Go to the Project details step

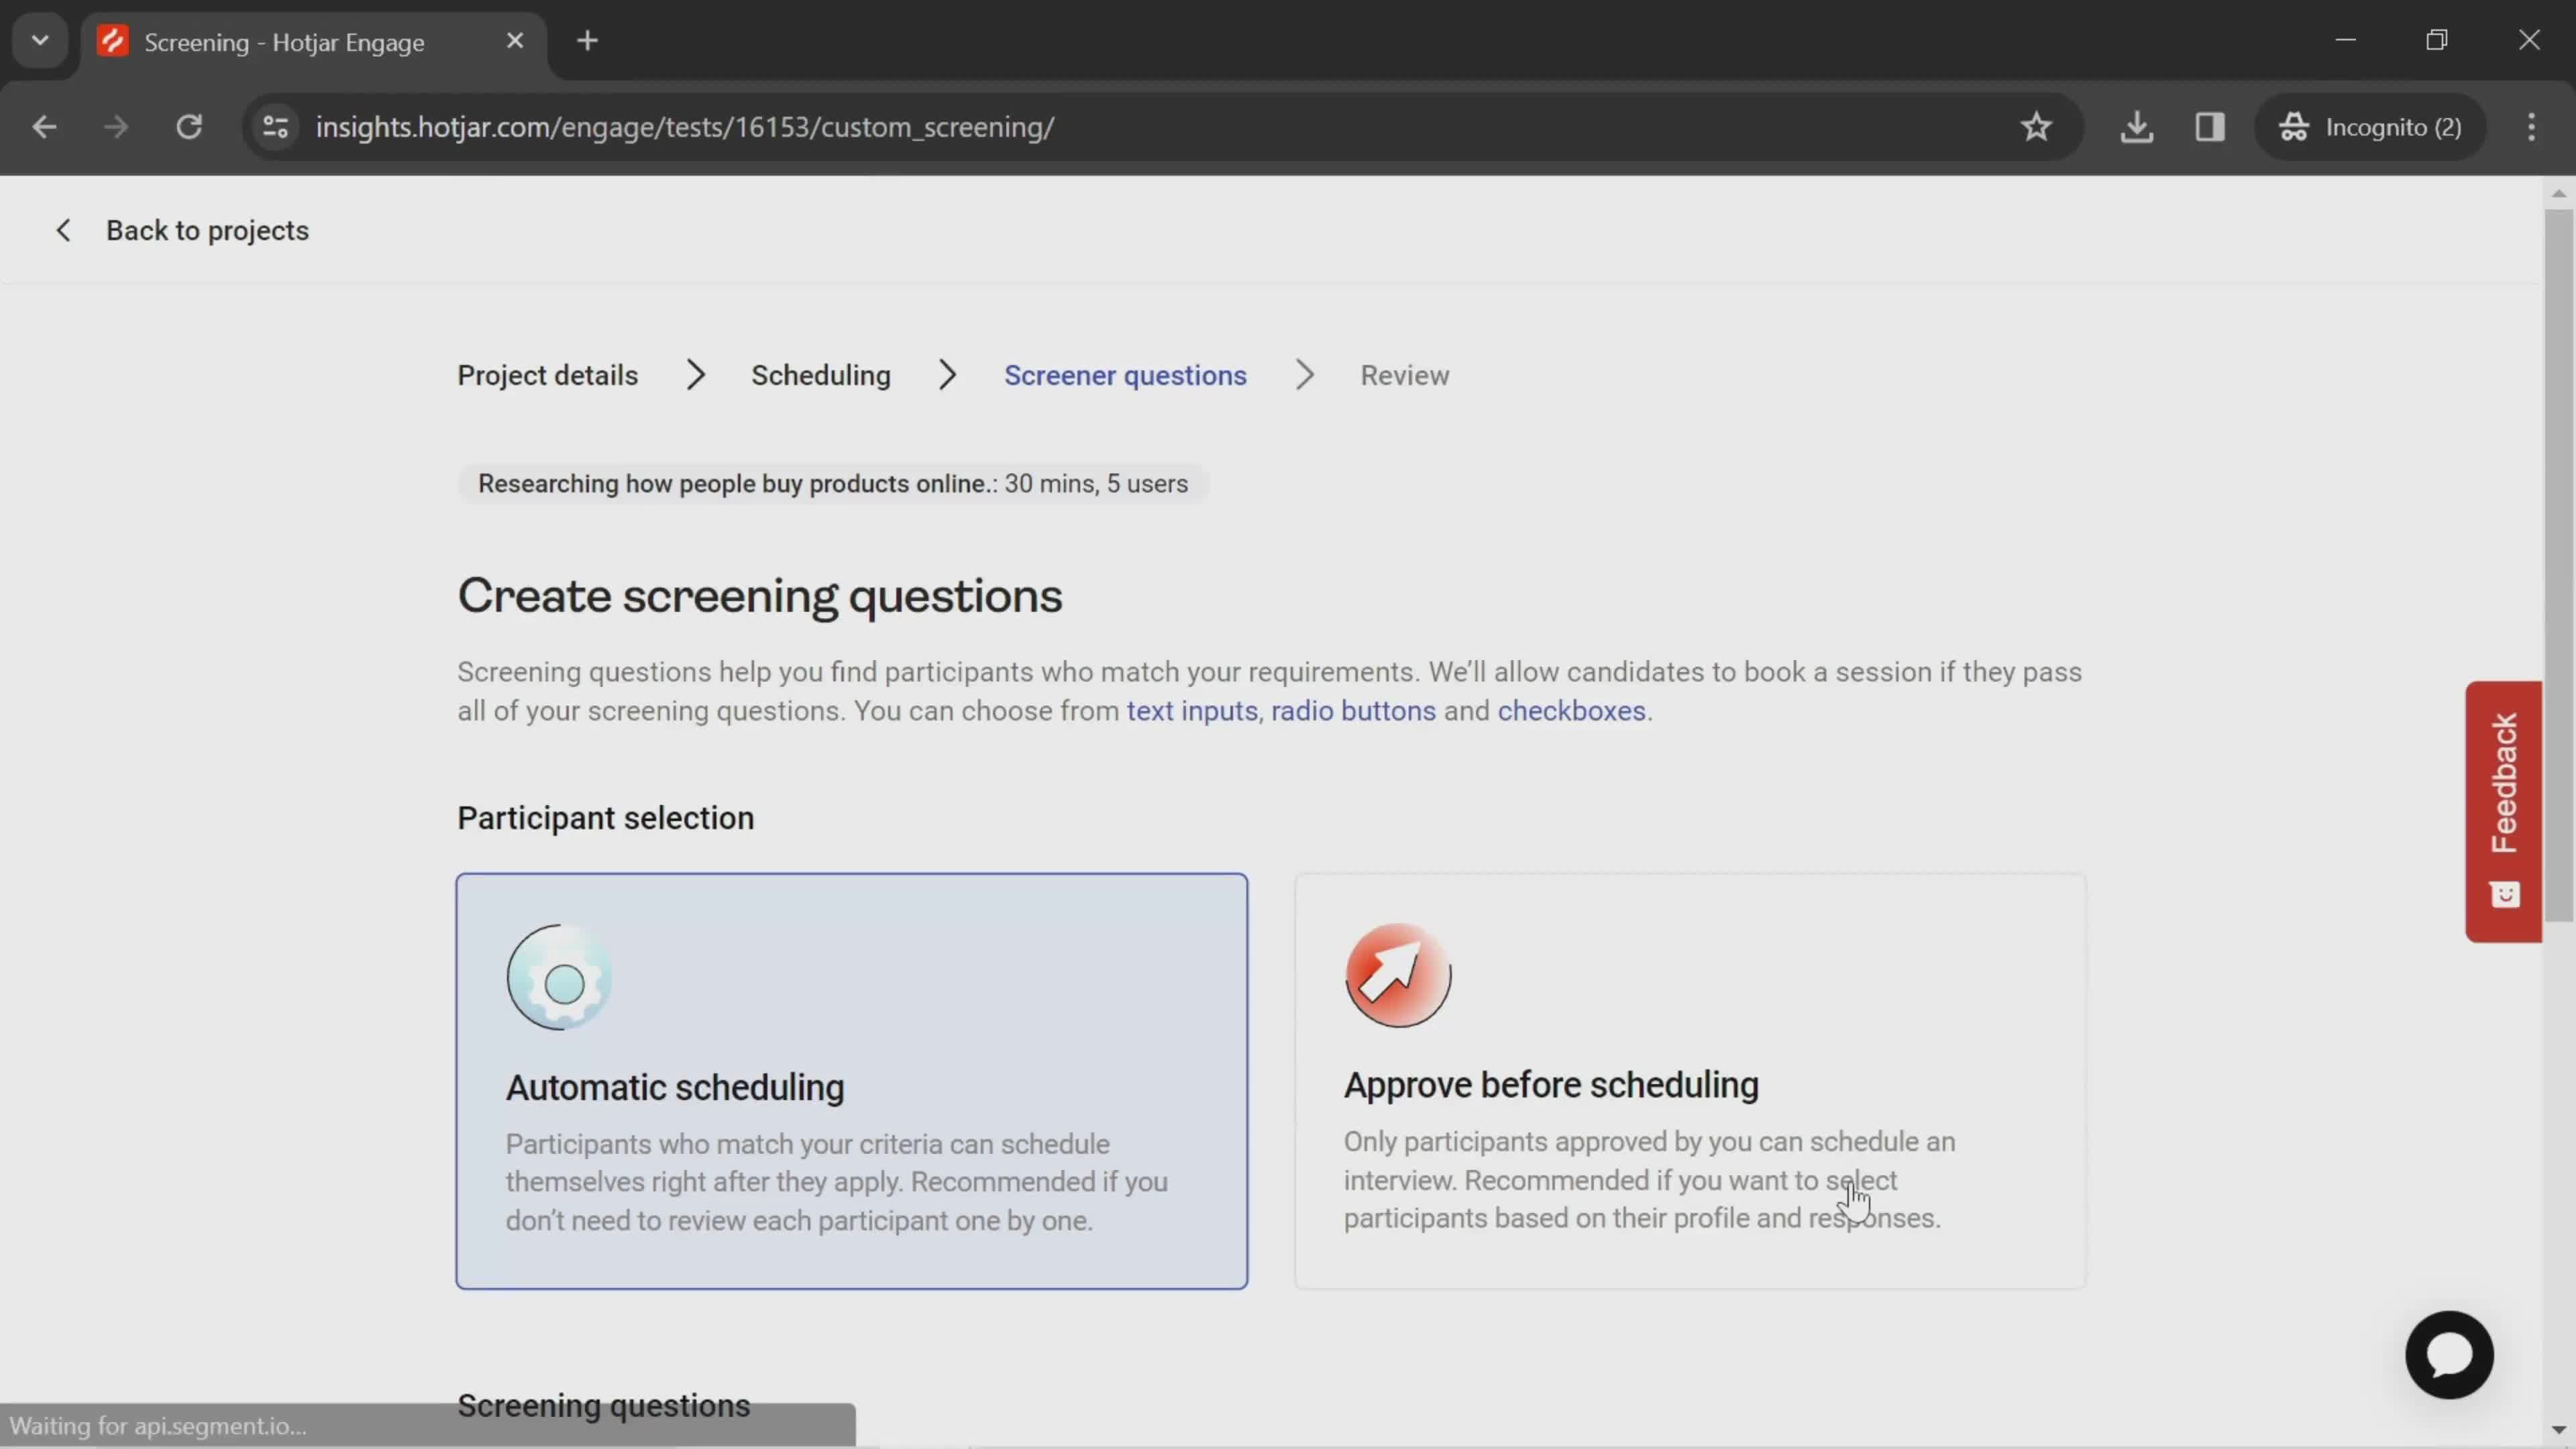point(547,376)
